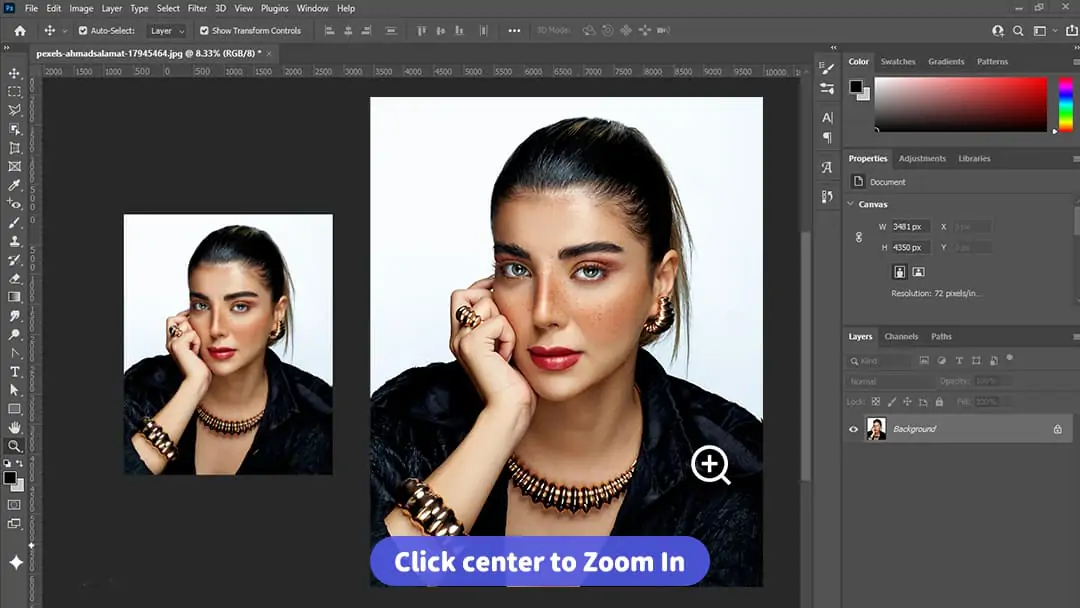Open the Layers panel menu
1080x608 pixels.
pyautogui.click(x=1076, y=337)
